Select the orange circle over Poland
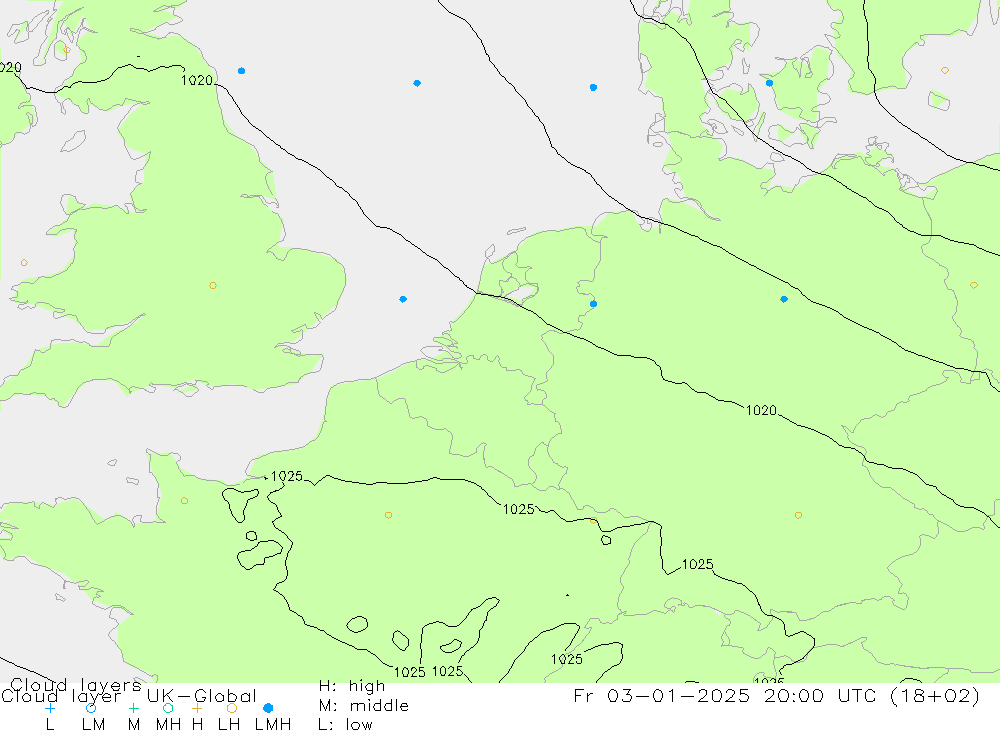This screenshot has height=733, width=1000. 974,285
